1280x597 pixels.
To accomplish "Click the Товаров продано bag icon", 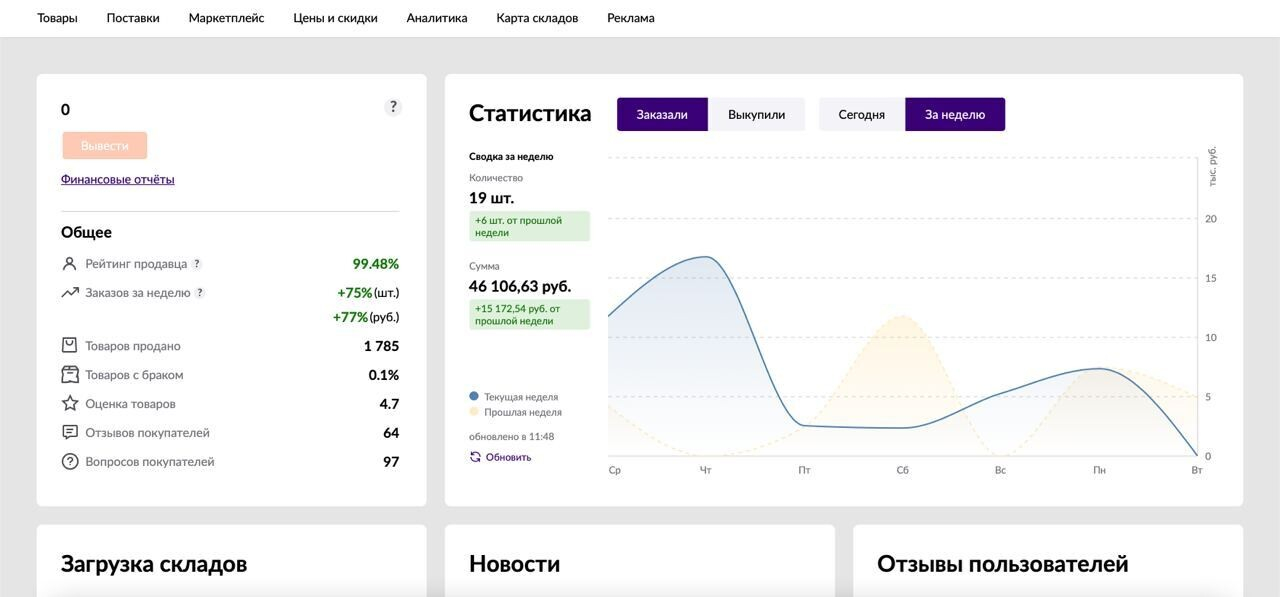I will [x=69, y=345].
